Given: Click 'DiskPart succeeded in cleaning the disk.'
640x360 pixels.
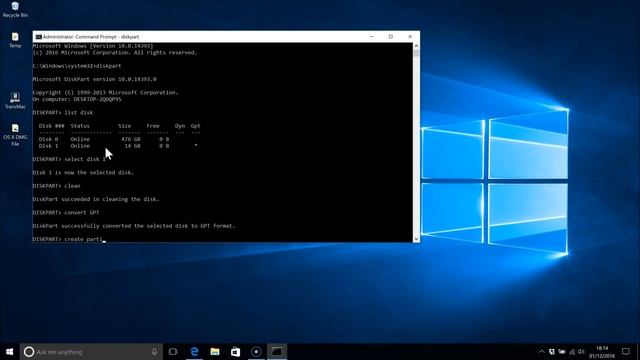Looking at the screenshot, I should (x=96, y=199).
